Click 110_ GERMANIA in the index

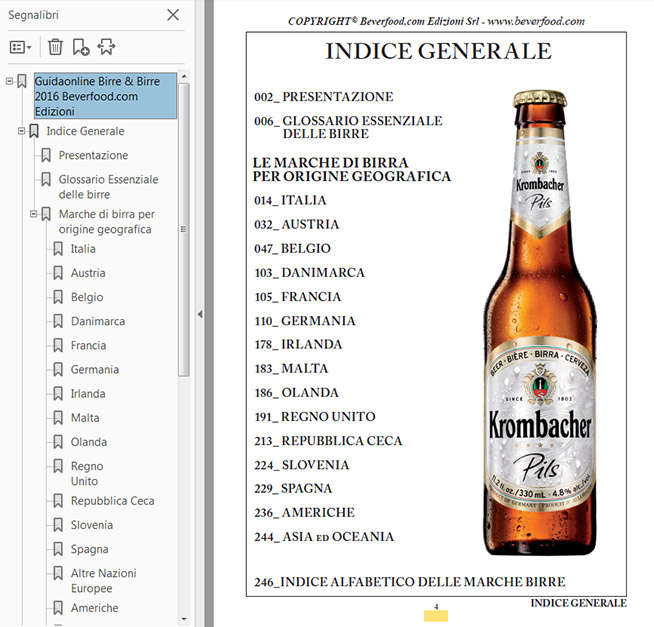[x=305, y=321]
